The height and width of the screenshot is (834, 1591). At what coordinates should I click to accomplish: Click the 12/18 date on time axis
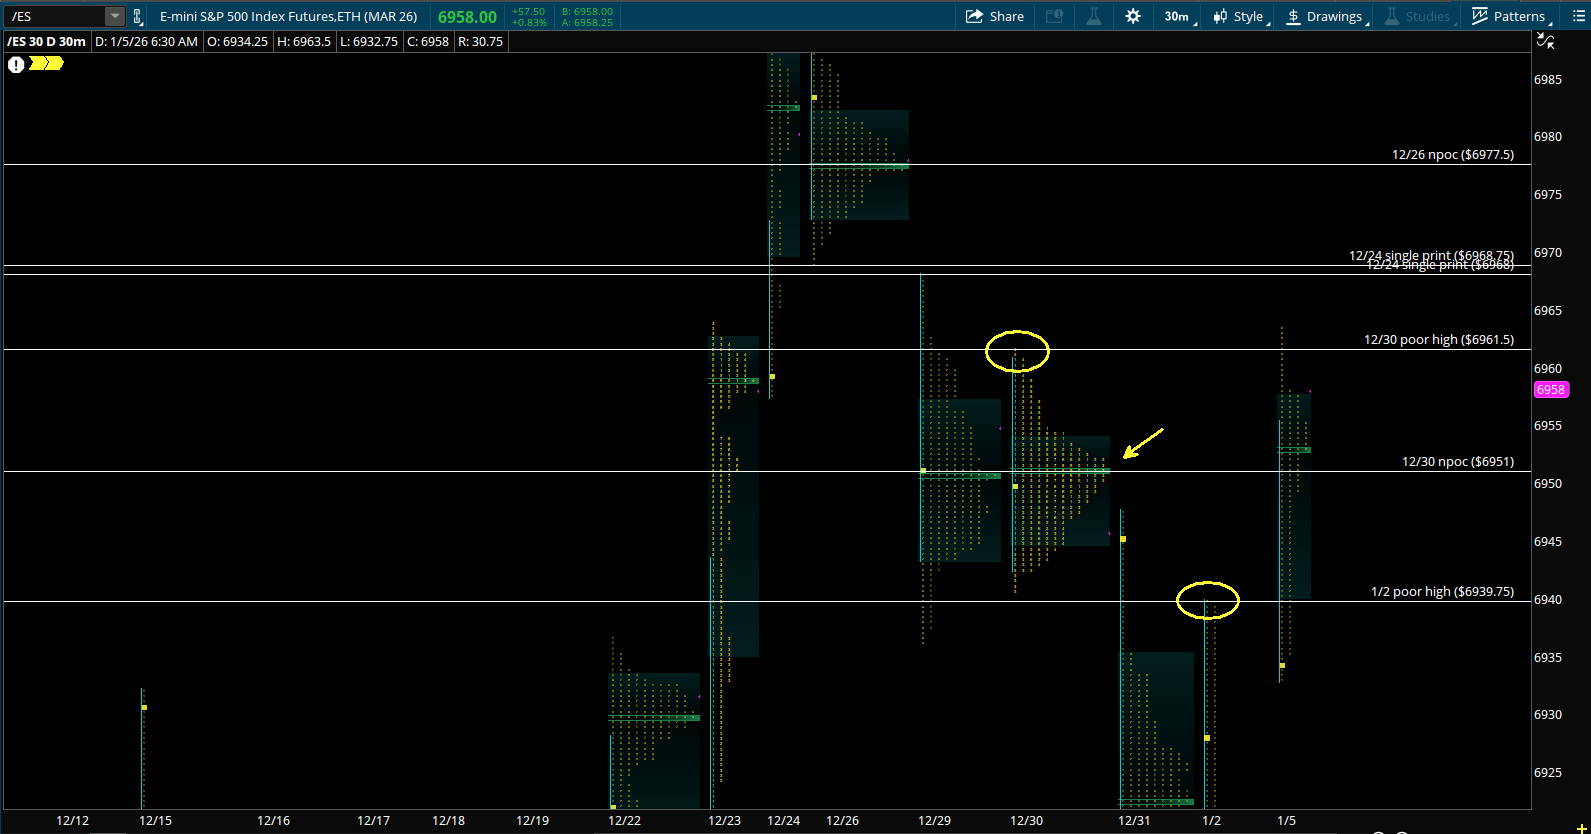448,821
